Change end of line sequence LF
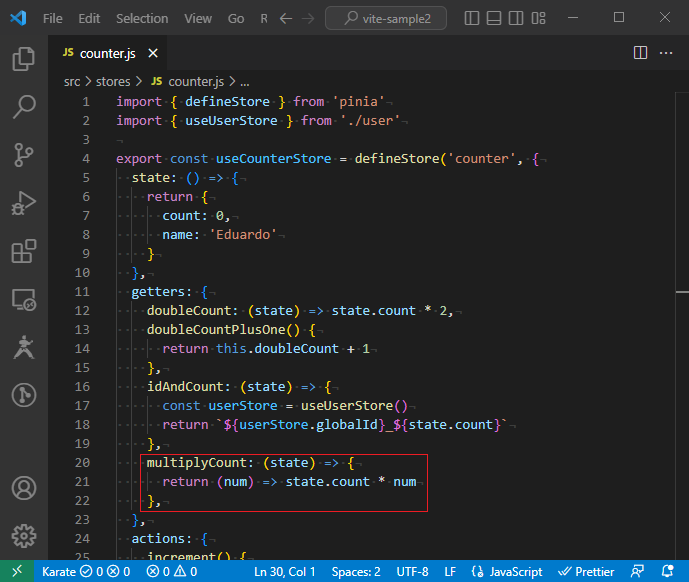Image resolution: width=689 pixels, height=582 pixels. [450, 571]
